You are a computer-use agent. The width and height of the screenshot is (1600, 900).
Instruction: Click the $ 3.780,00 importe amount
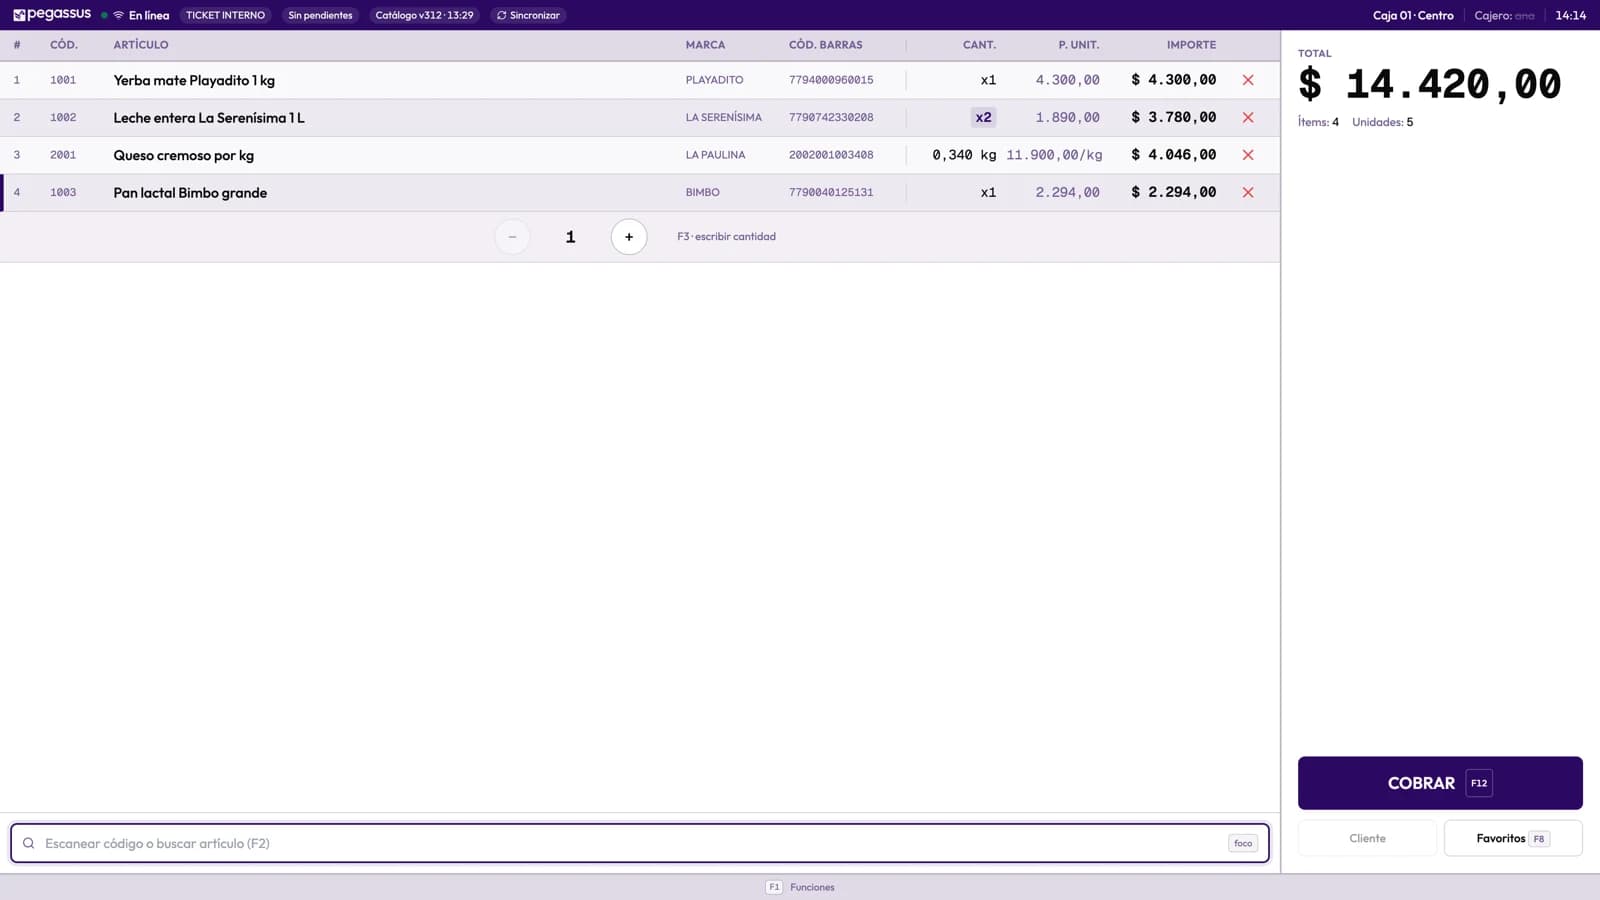tap(1174, 117)
